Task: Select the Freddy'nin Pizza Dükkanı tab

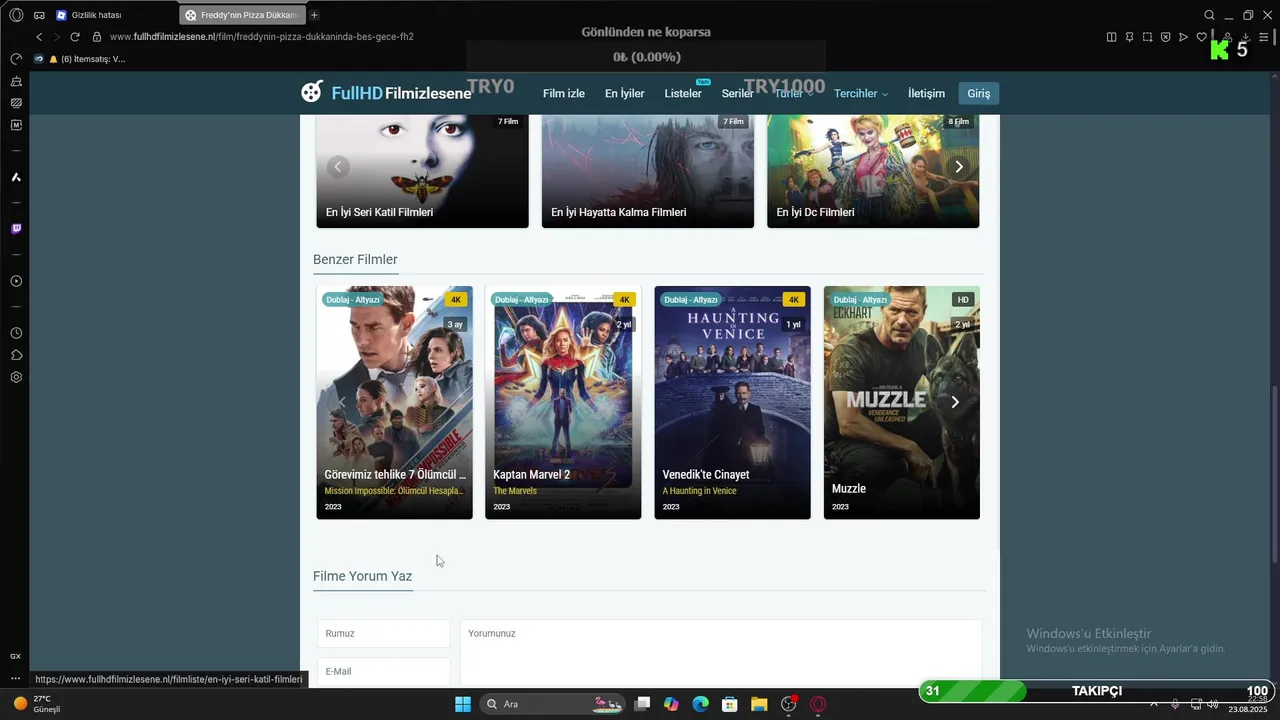Action: pos(243,15)
